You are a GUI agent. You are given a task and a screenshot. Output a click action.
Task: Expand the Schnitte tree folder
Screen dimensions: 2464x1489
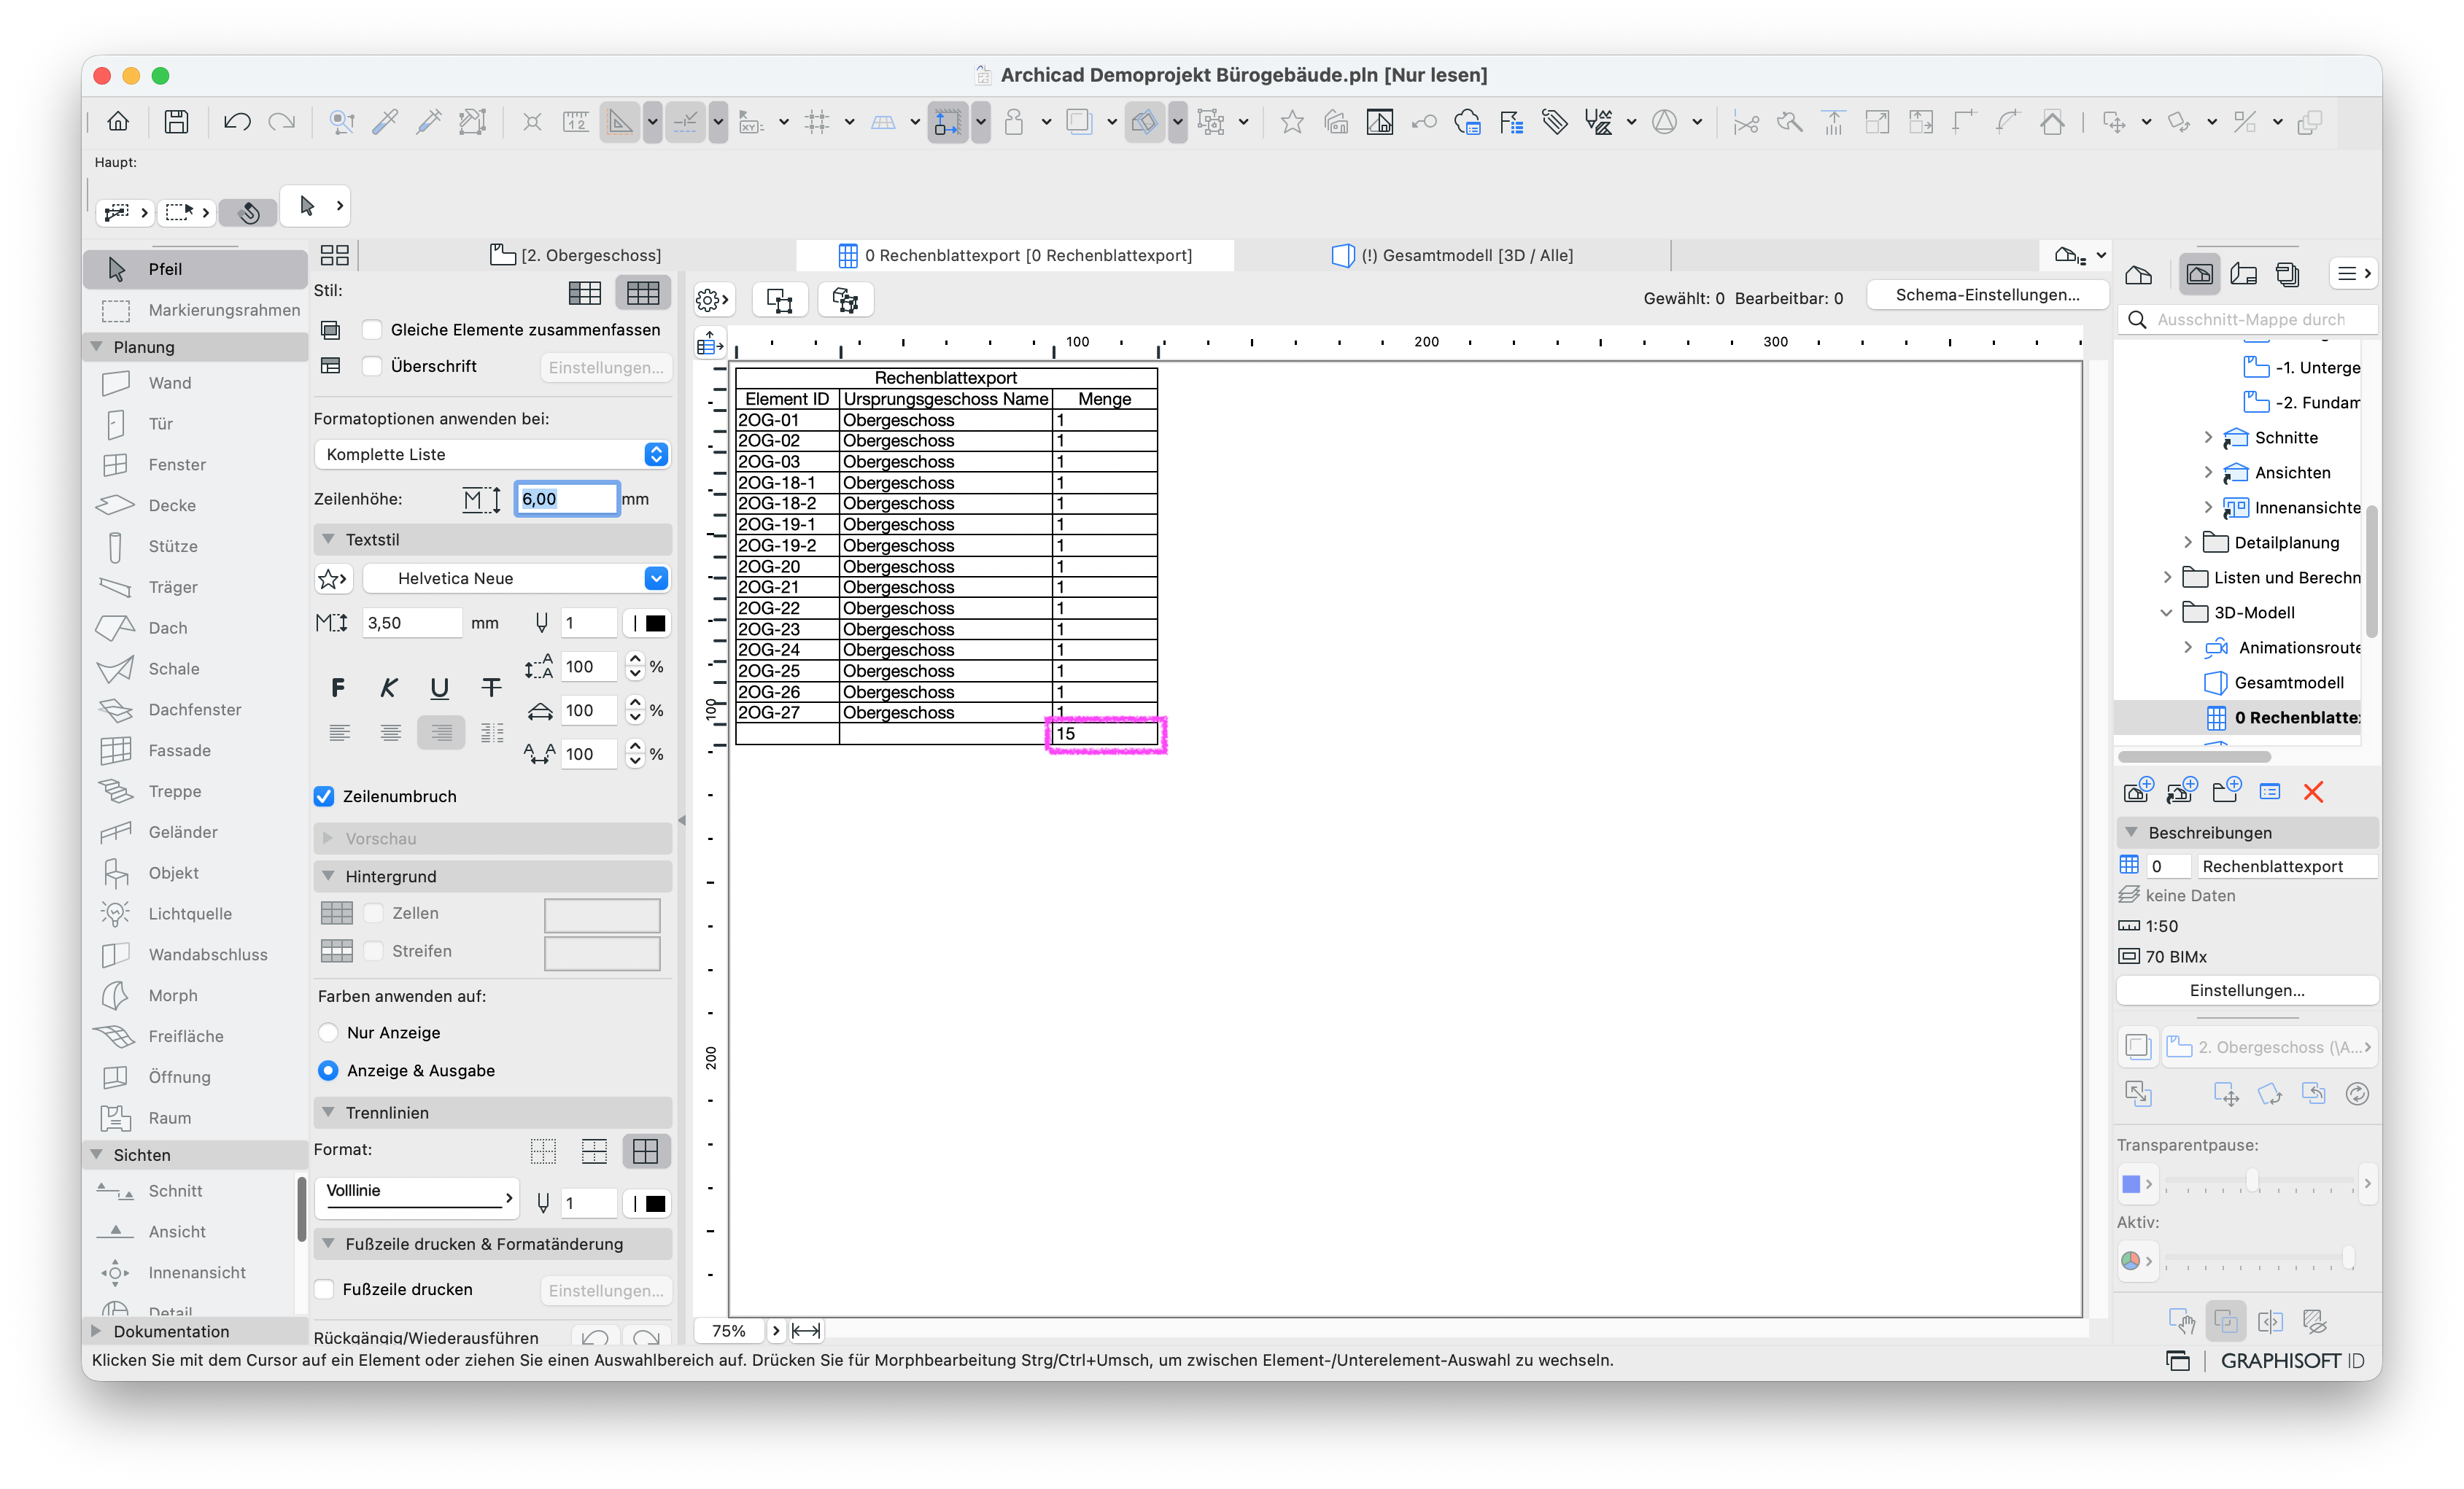(2208, 437)
